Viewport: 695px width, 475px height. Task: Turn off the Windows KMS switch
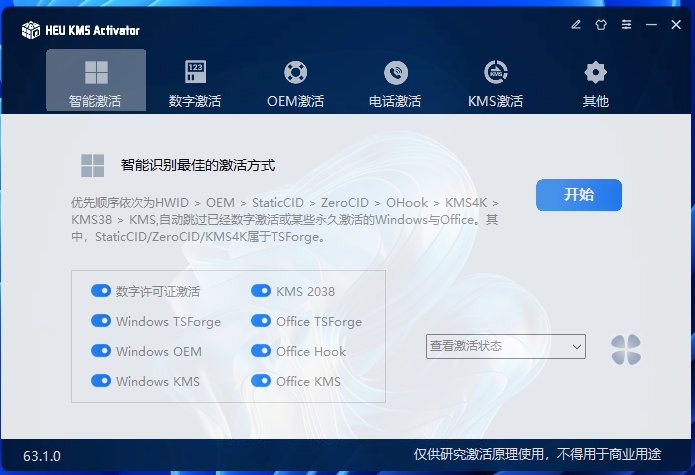point(101,381)
